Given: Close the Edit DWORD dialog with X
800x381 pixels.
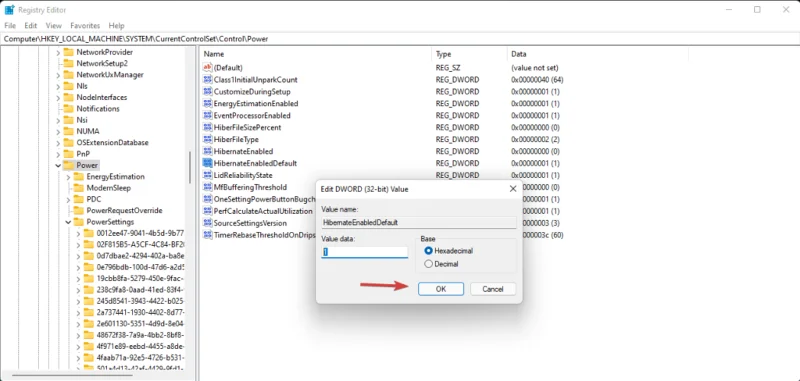Looking at the screenshot, I should 513,189.
